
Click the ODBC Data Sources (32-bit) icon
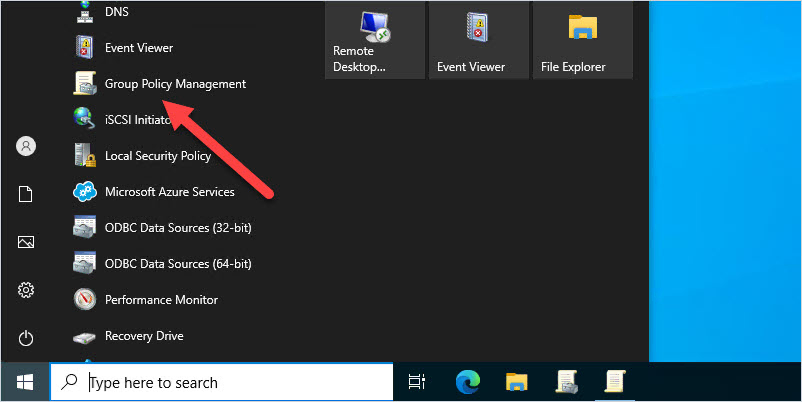click(84, 228)
